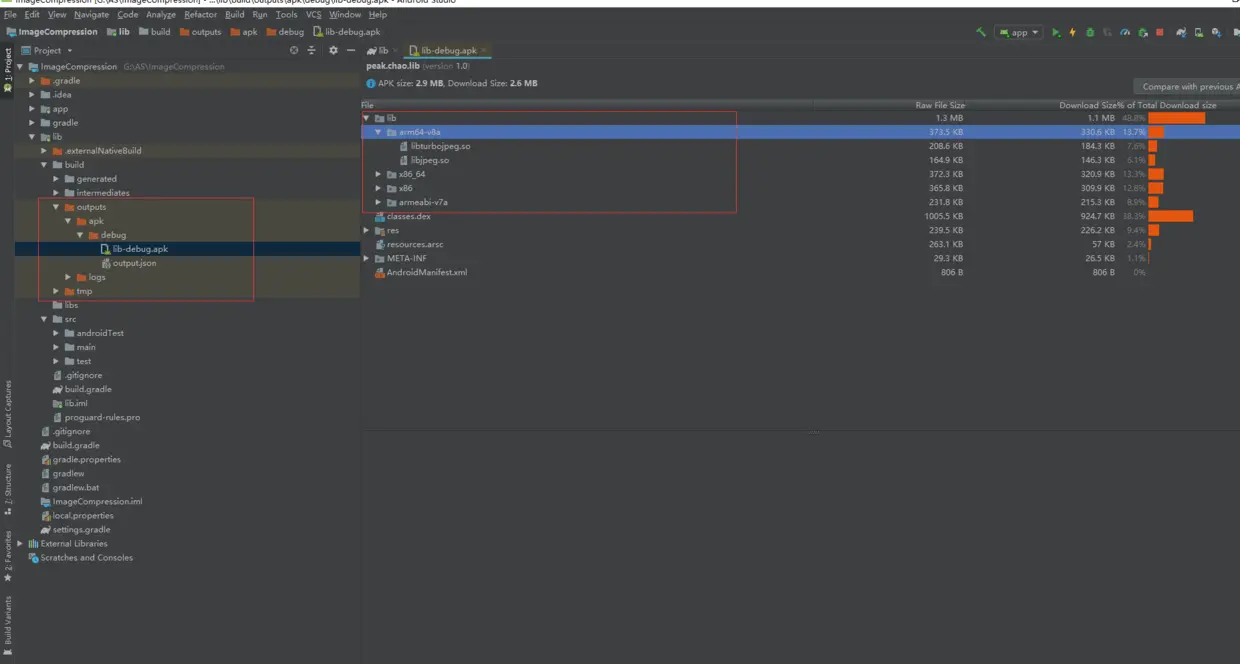Hide the Project panel with minus icon
This screenshot has height=664, width=1240.
tap(350, 50)
